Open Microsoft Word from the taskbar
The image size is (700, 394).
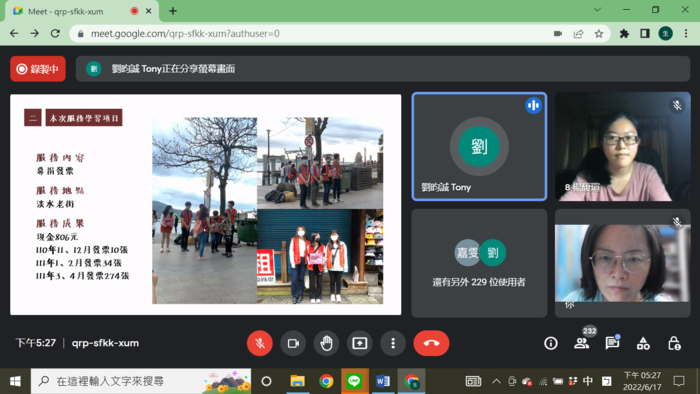click(383, 381)
